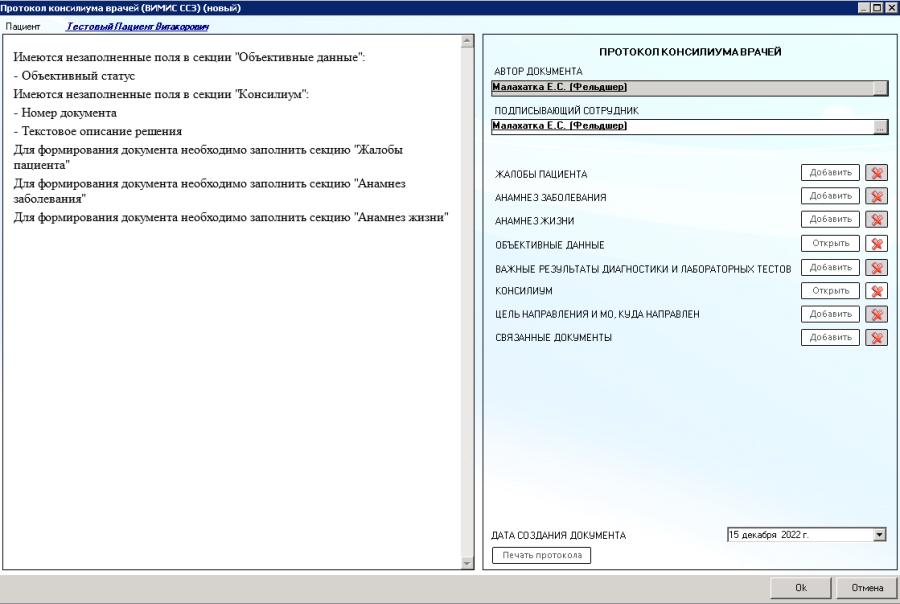
Task: Click the ЖАЛОБЫ ПАЦИЕНТА section label
Action: pyautogui.click(x=541, y=174)
